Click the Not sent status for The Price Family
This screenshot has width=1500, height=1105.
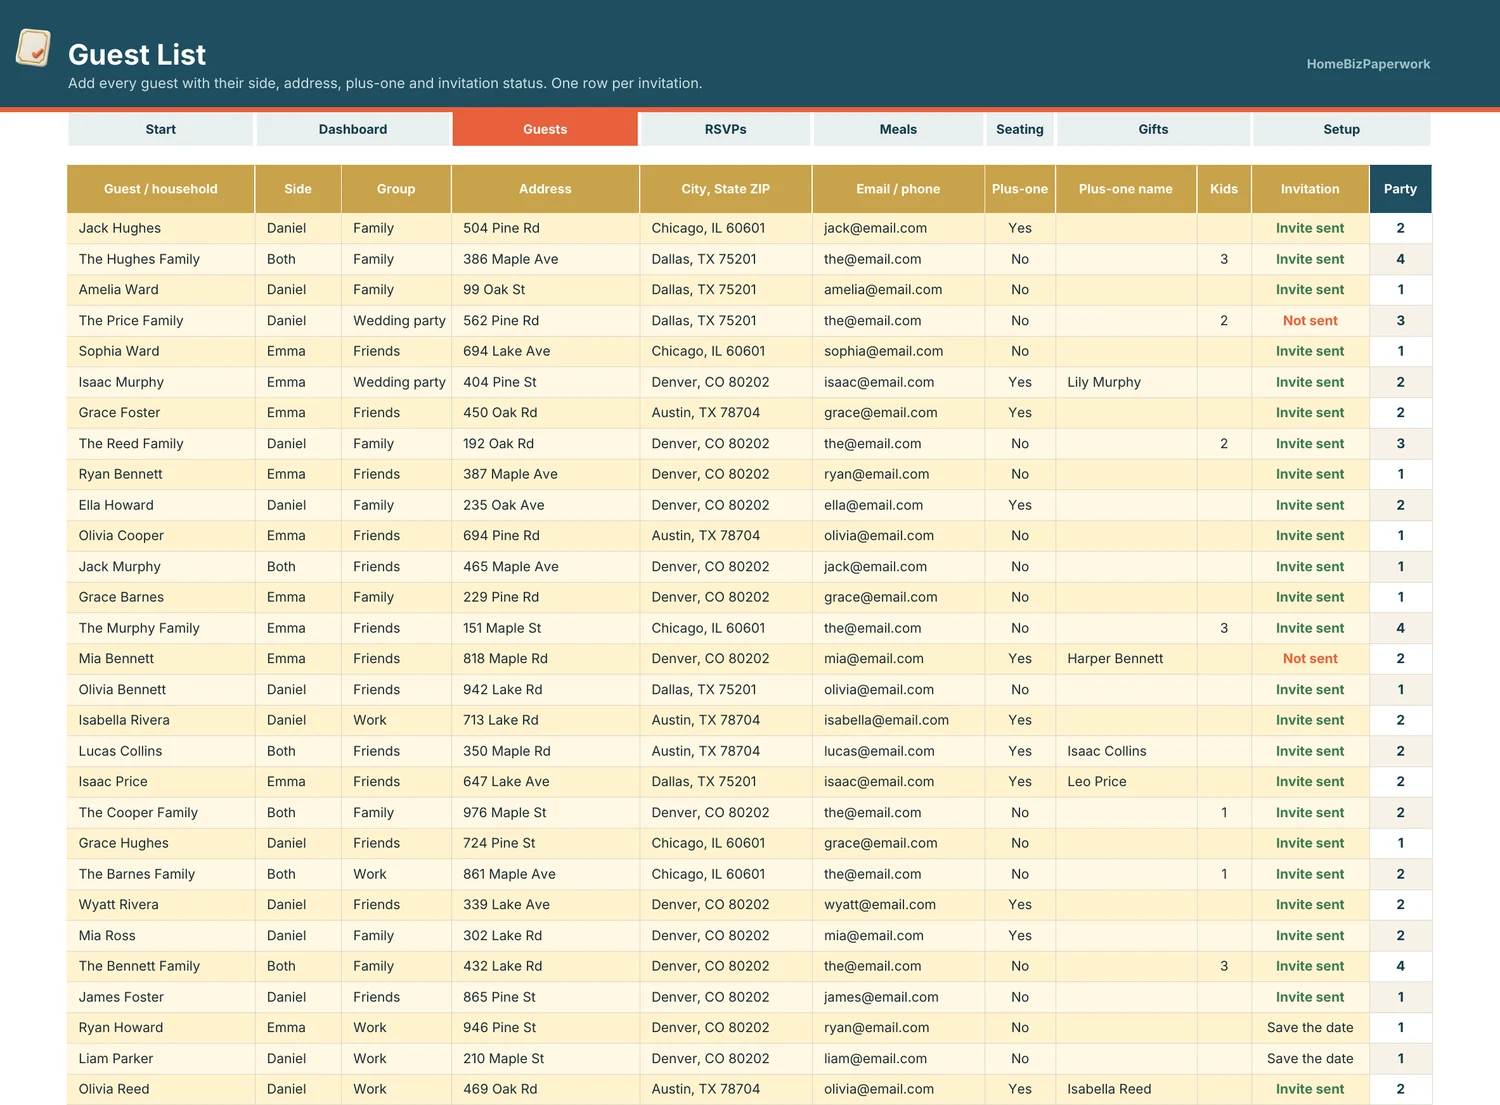click(x=1310, y=321)
